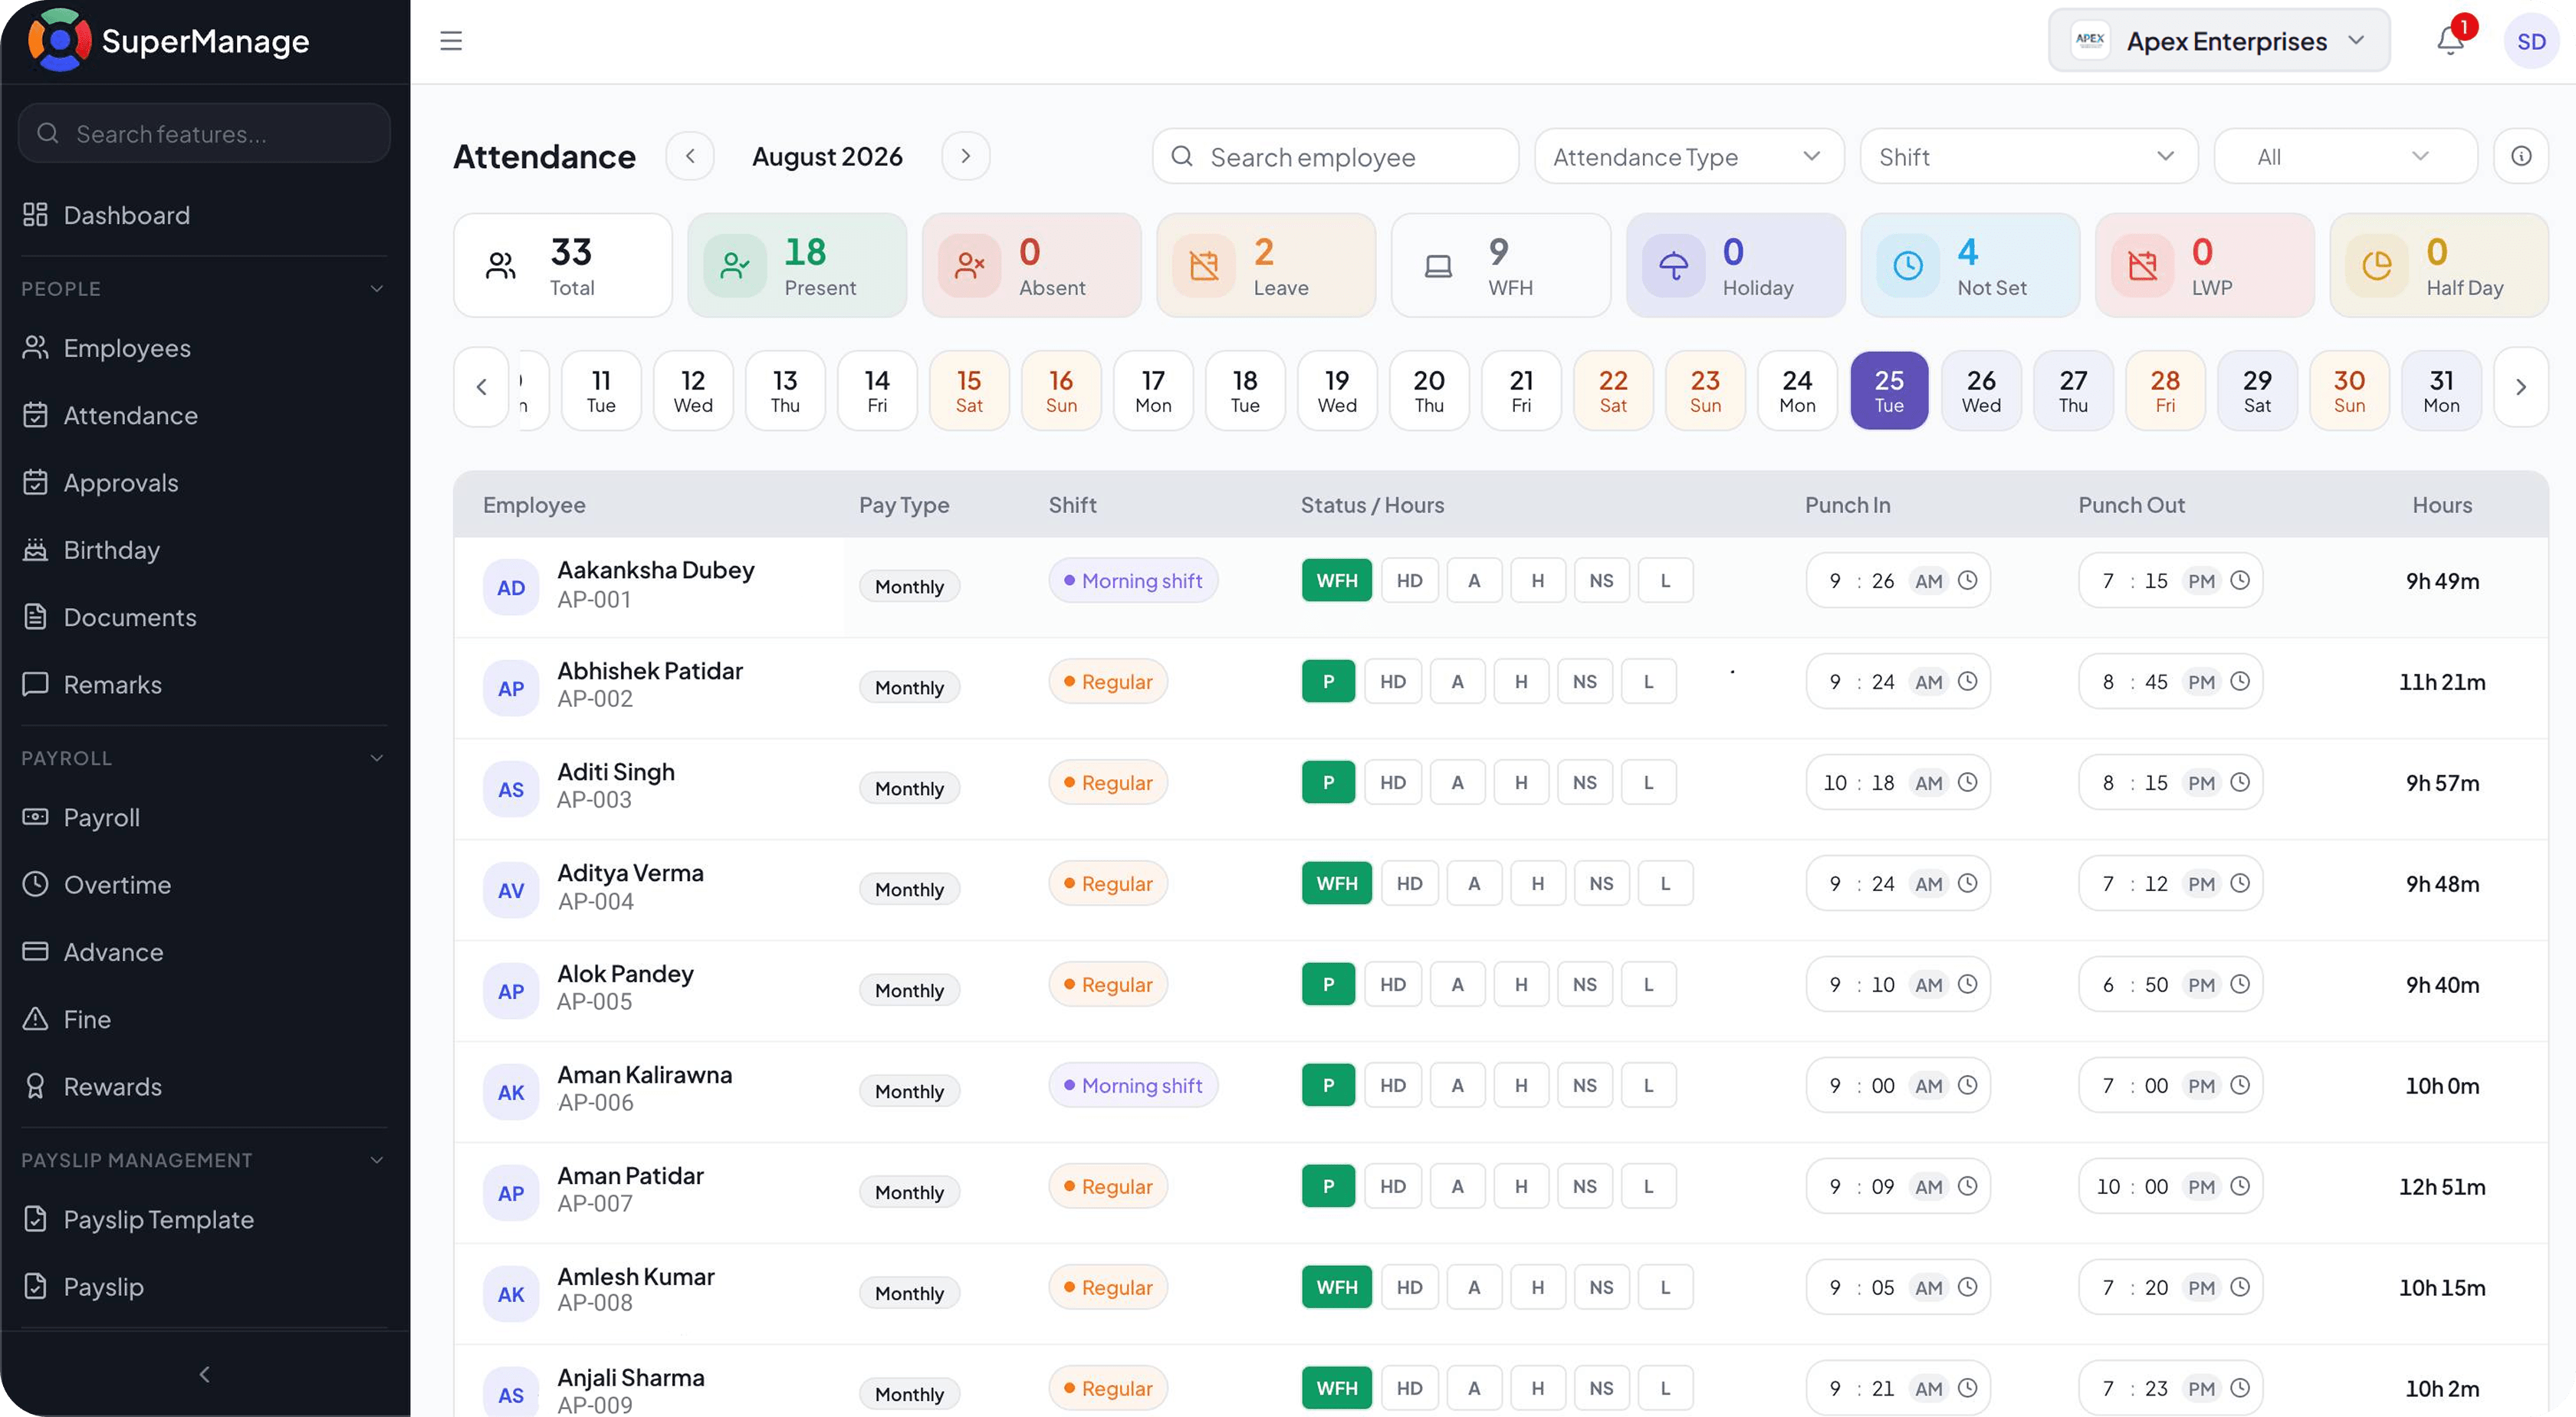
Task: Open the notifications bell
Action: point(2450,41)
